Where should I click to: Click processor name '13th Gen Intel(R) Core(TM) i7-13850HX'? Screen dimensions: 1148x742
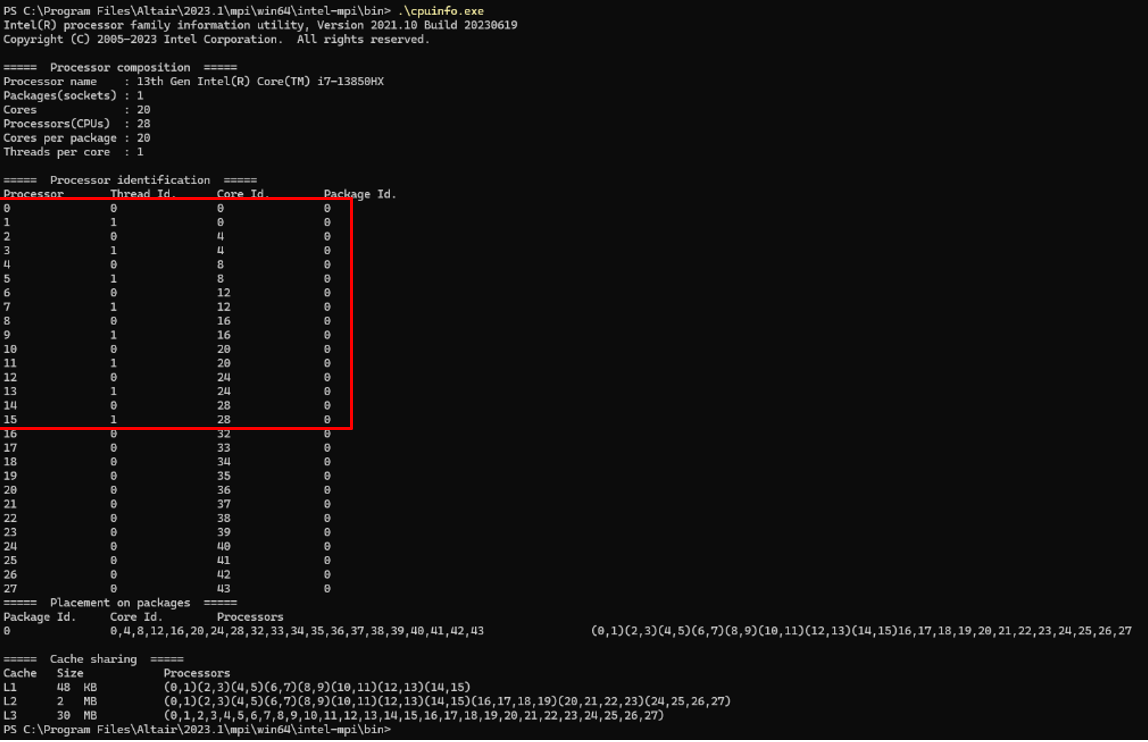[260, 81]
